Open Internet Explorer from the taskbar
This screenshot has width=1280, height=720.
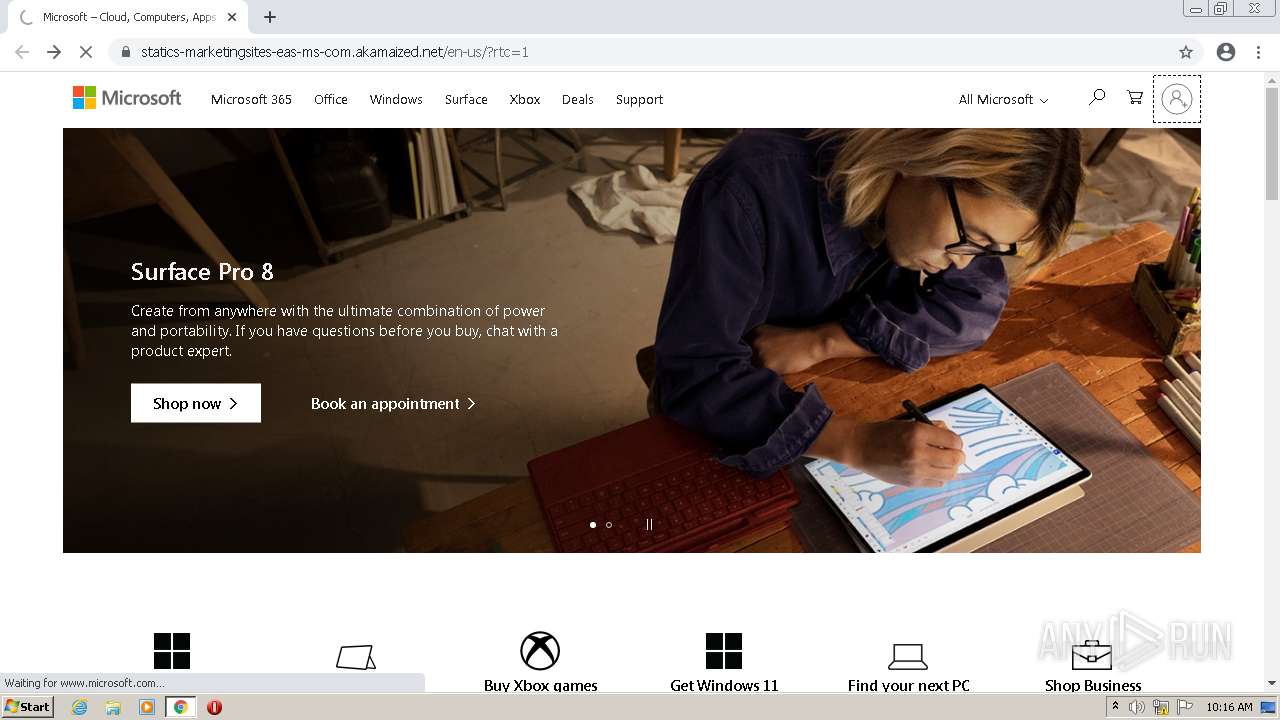(x=80, y=707)
